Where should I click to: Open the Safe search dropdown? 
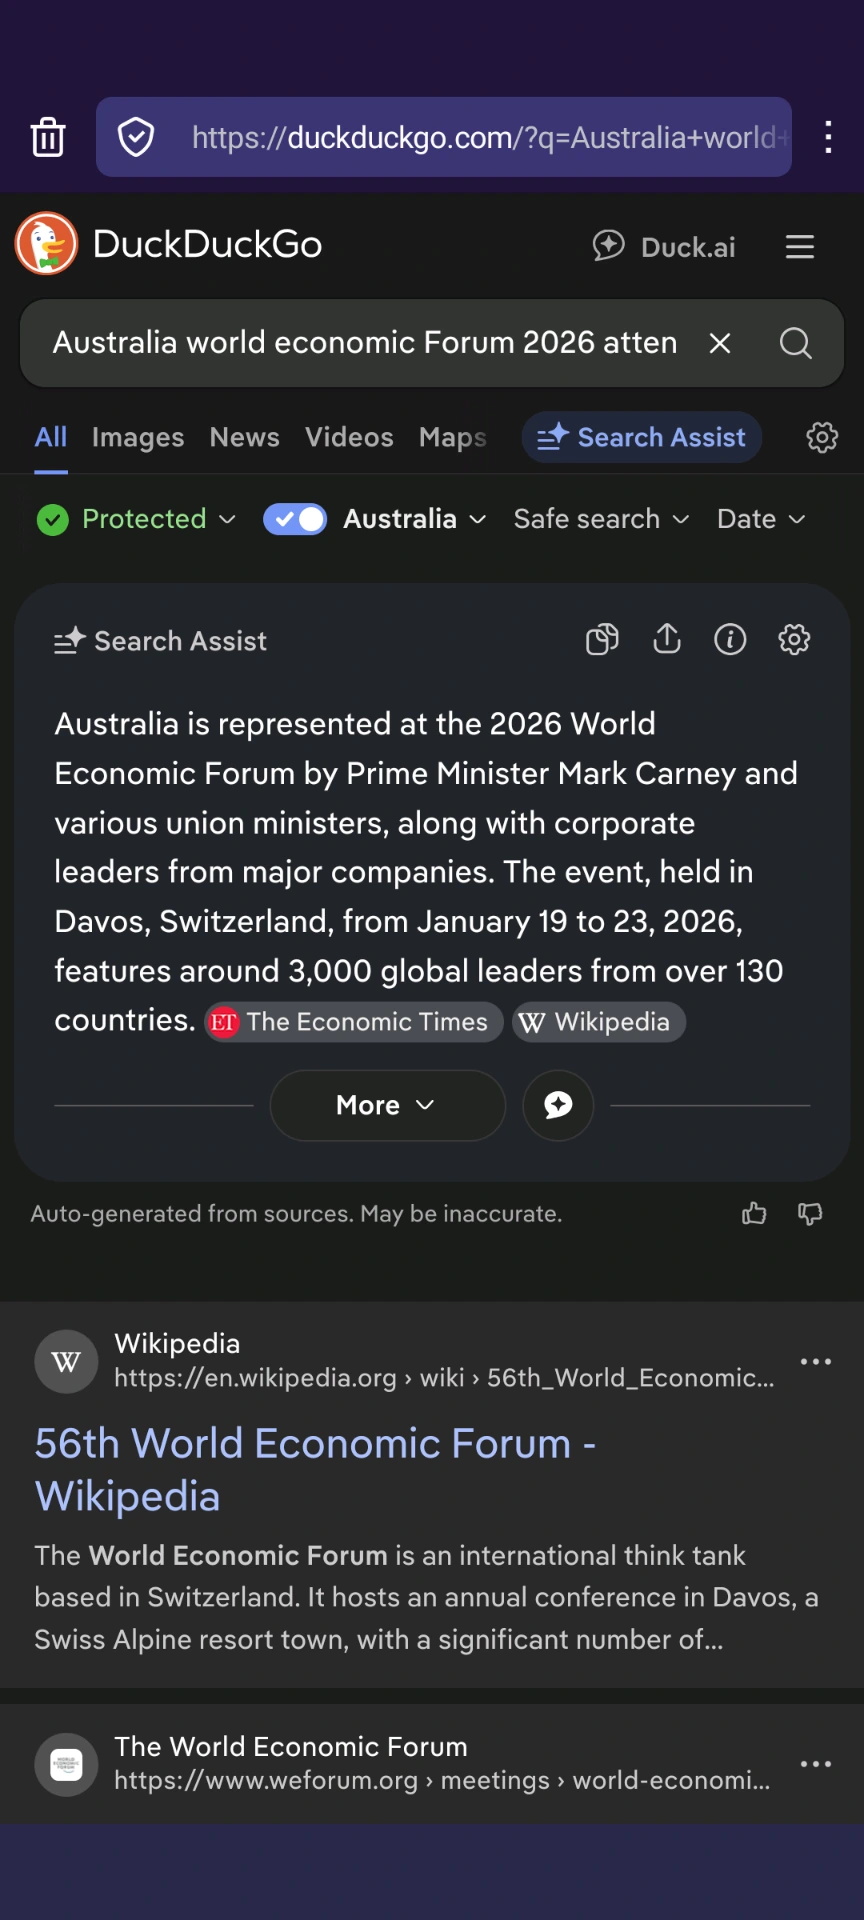[600, 518]
